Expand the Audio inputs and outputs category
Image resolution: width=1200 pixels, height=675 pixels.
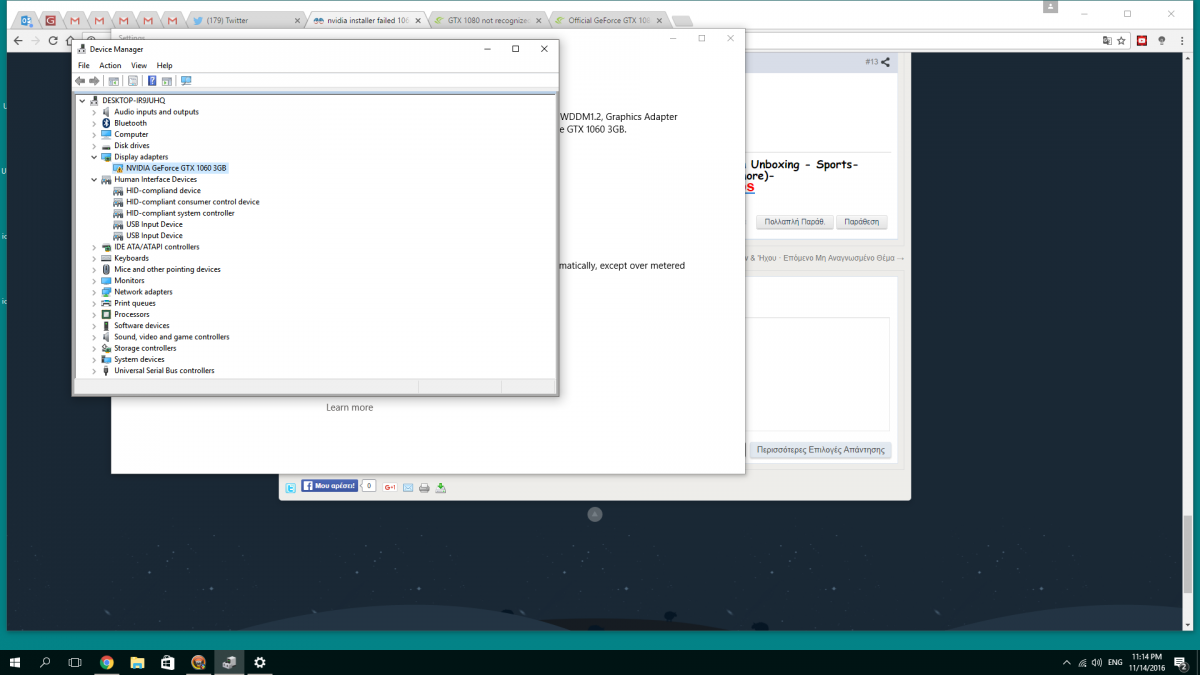94,112
